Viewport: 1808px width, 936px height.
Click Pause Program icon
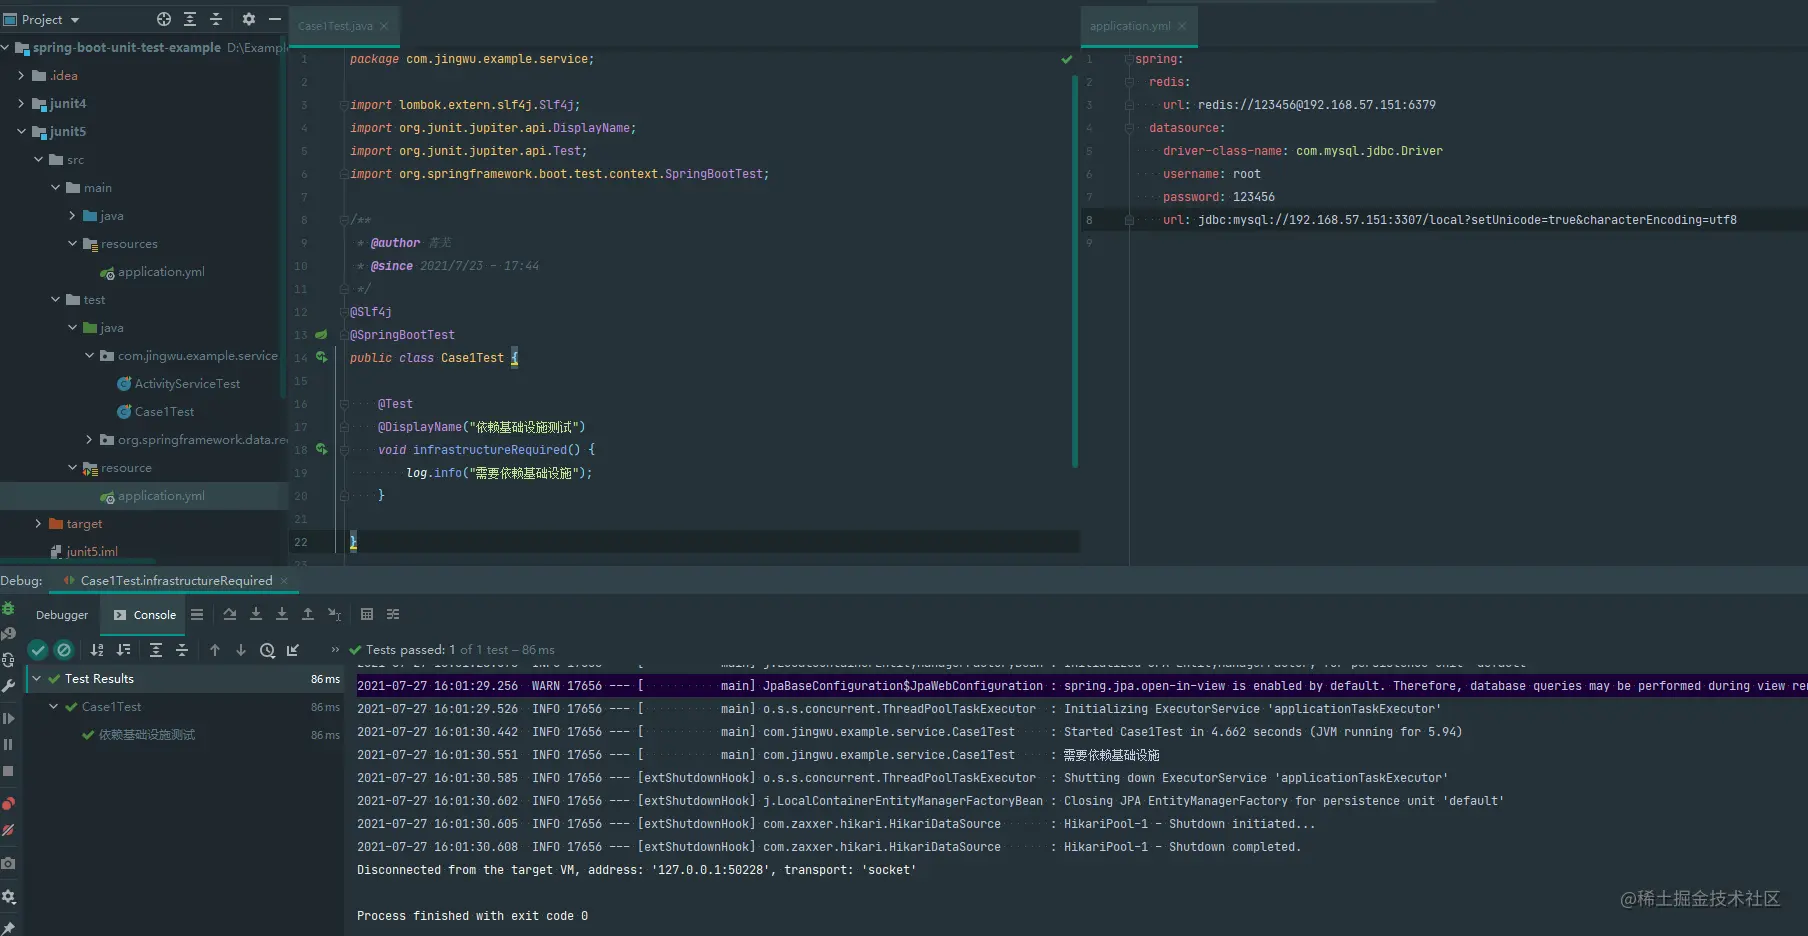8,745
